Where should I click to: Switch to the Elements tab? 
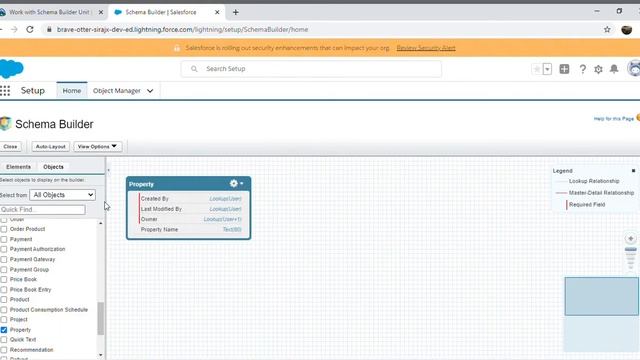(18, 167)
